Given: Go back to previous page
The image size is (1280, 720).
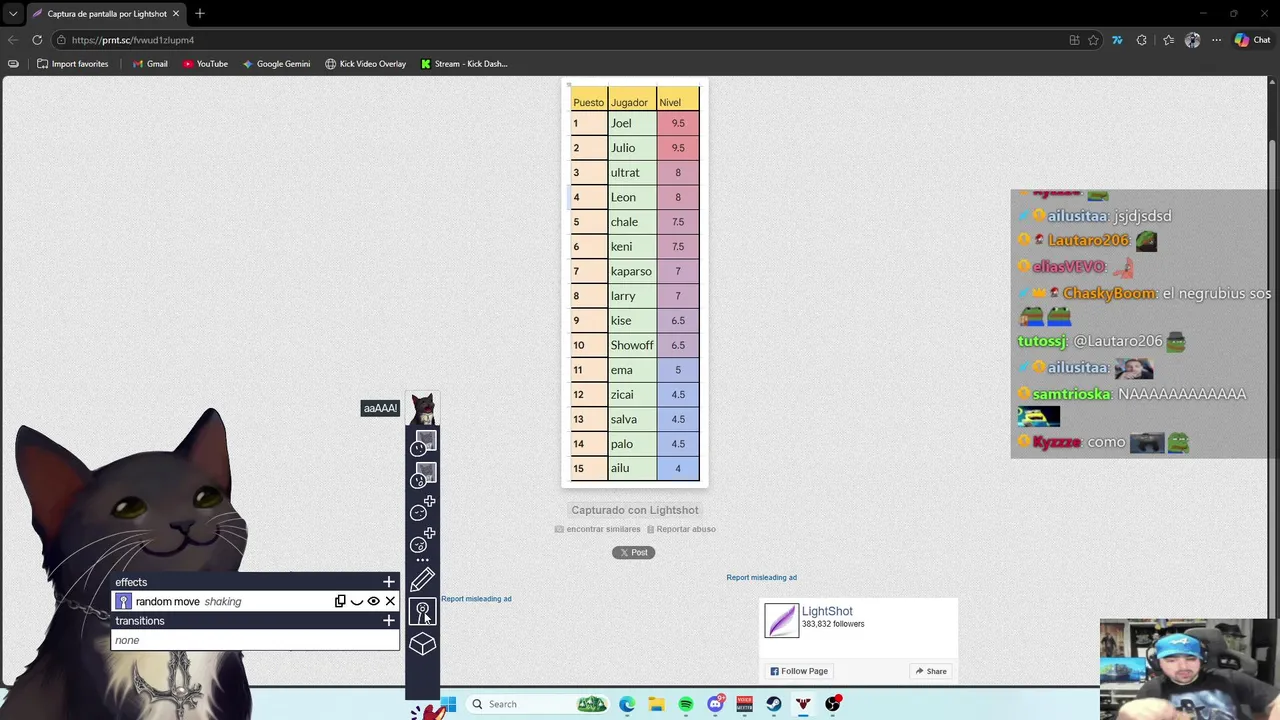Looking at the screenshot, I should (12, 40).
